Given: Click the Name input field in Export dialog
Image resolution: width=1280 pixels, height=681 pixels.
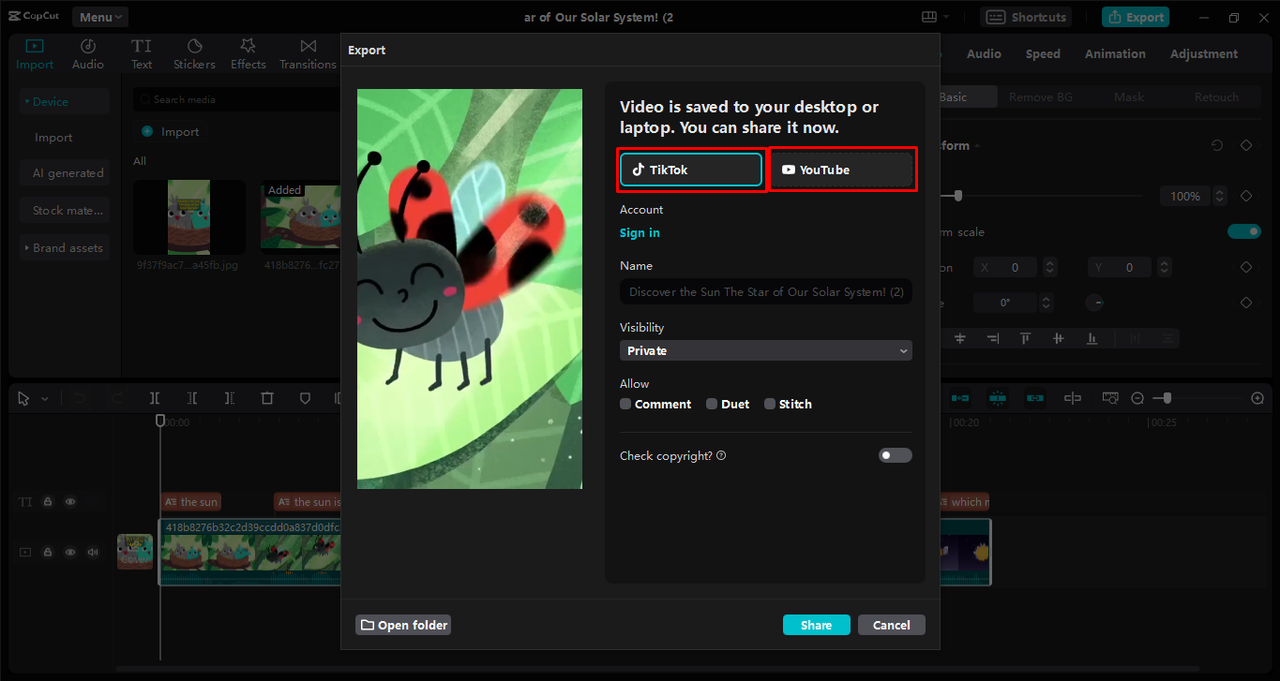Looking at the screenshot, I should [x=765, y=292].
